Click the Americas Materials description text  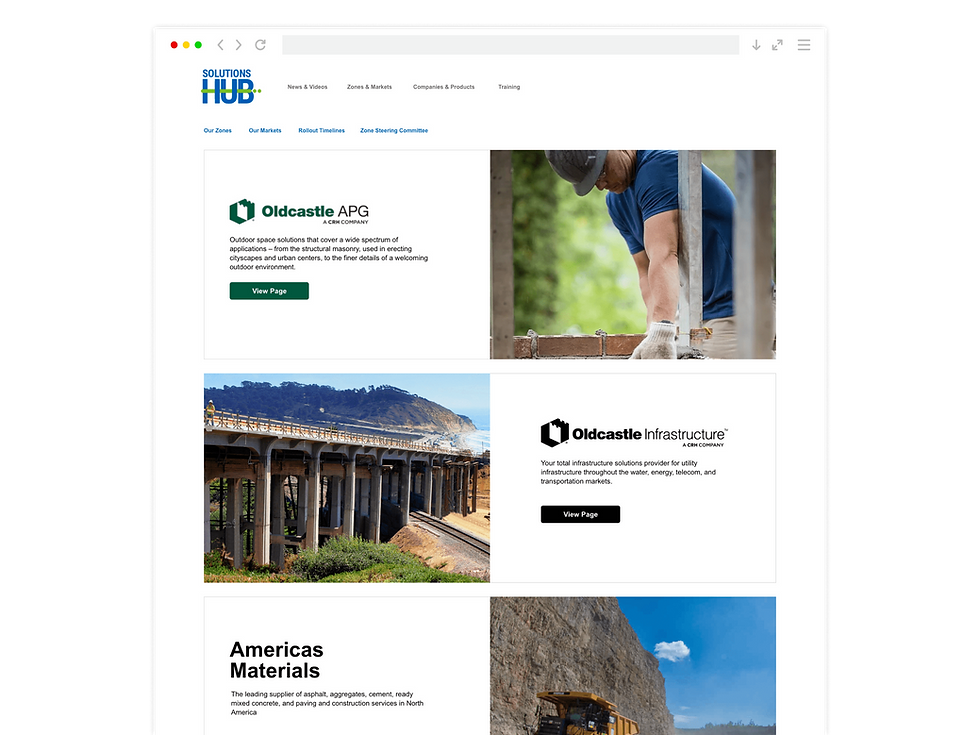coord(327,703)
